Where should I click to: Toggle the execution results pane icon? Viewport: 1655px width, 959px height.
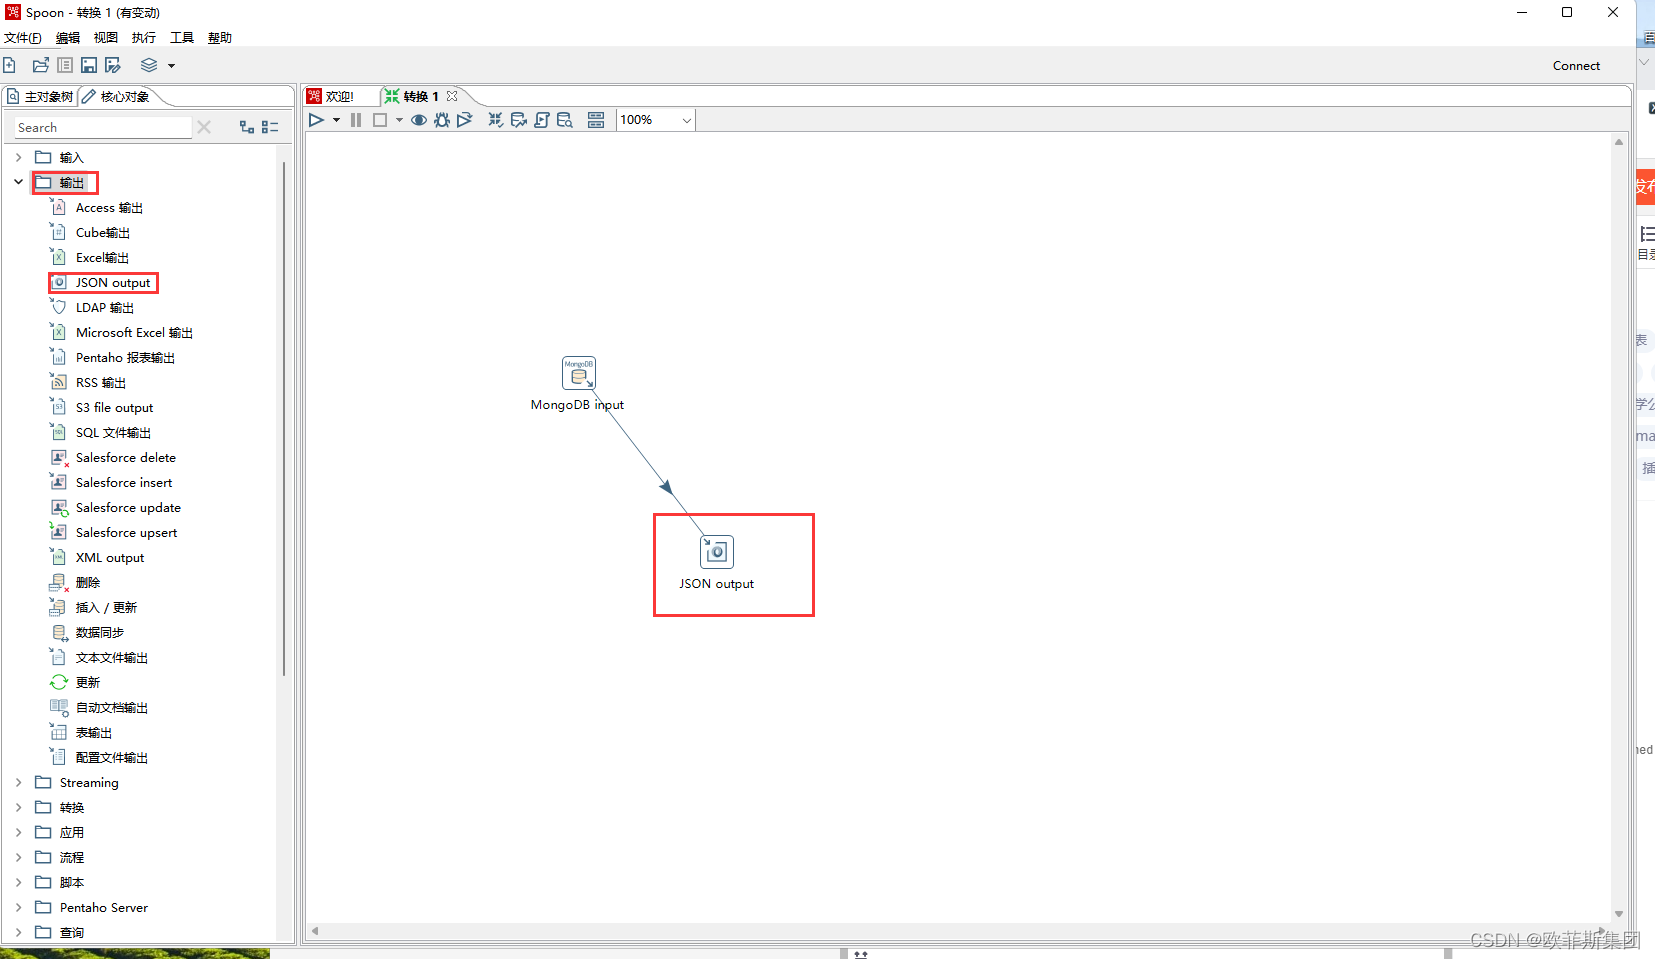(596, 120)
